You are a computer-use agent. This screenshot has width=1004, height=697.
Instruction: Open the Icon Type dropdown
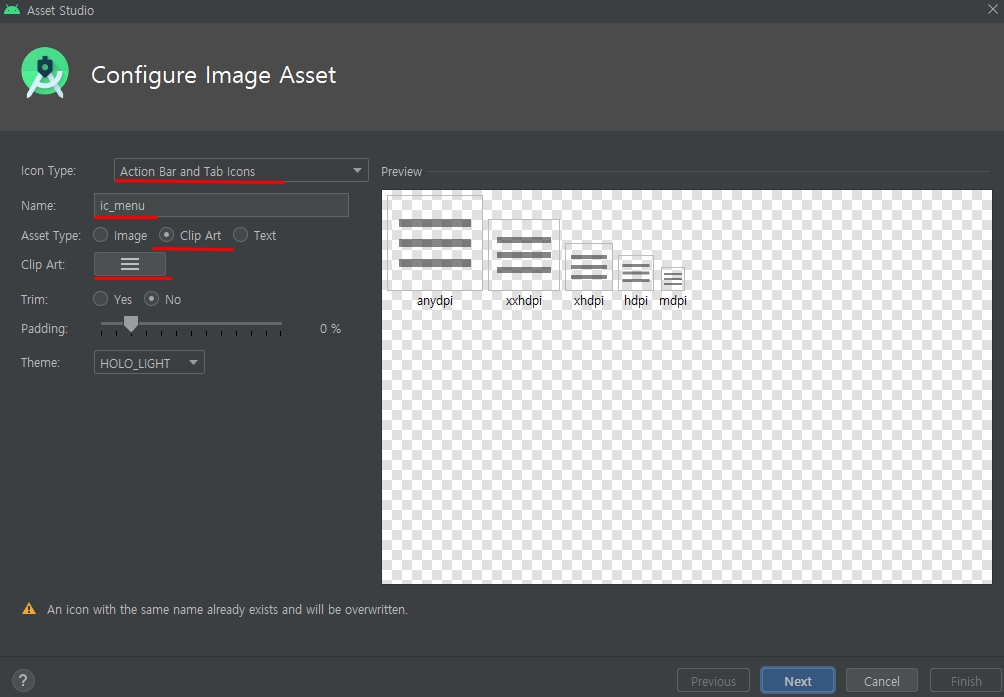click(x=241, y=171)
